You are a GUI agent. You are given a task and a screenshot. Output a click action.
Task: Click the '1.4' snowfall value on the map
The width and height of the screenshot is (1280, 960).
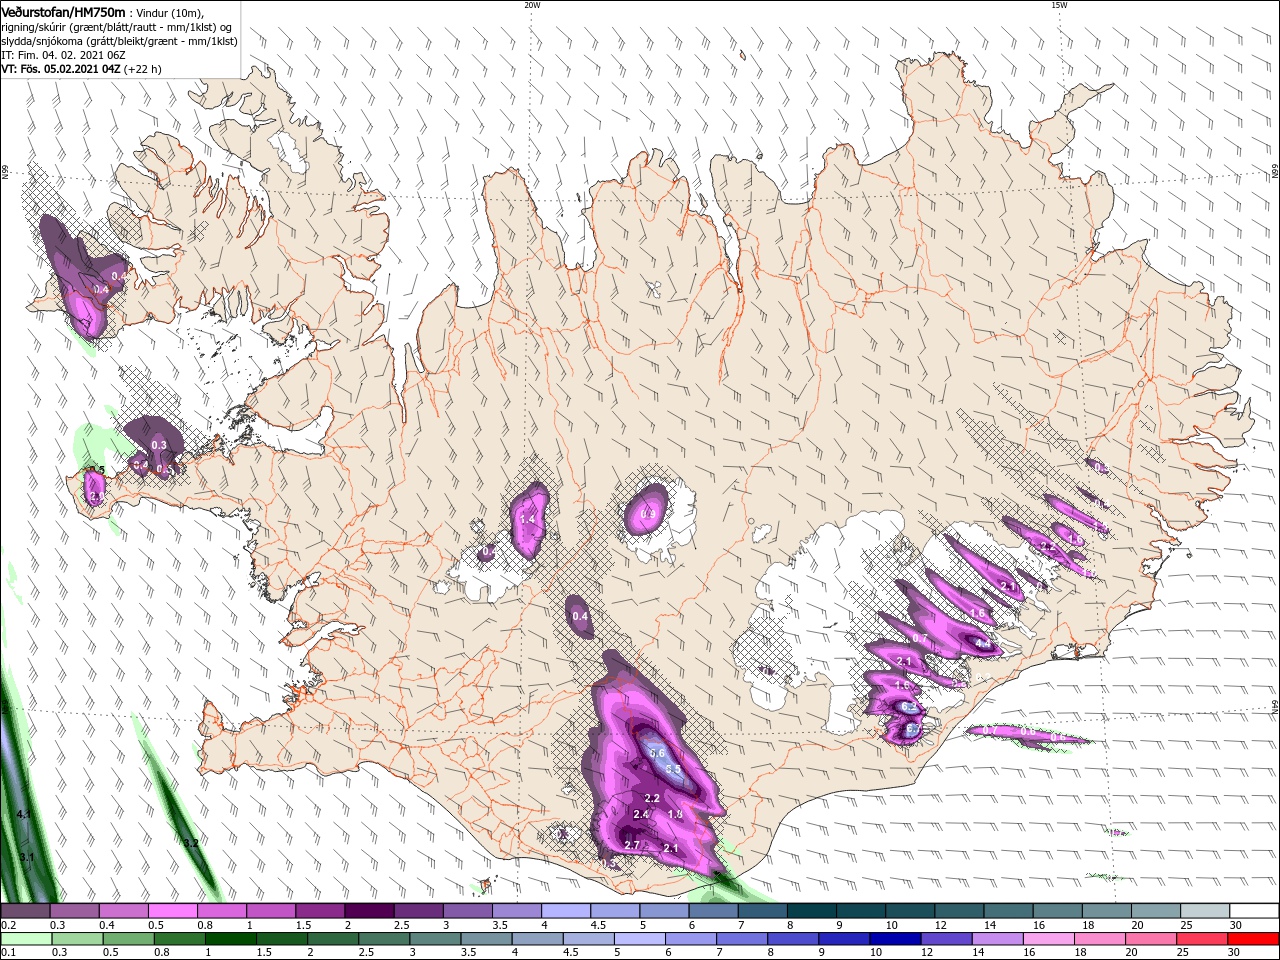(x=527, y=520)
